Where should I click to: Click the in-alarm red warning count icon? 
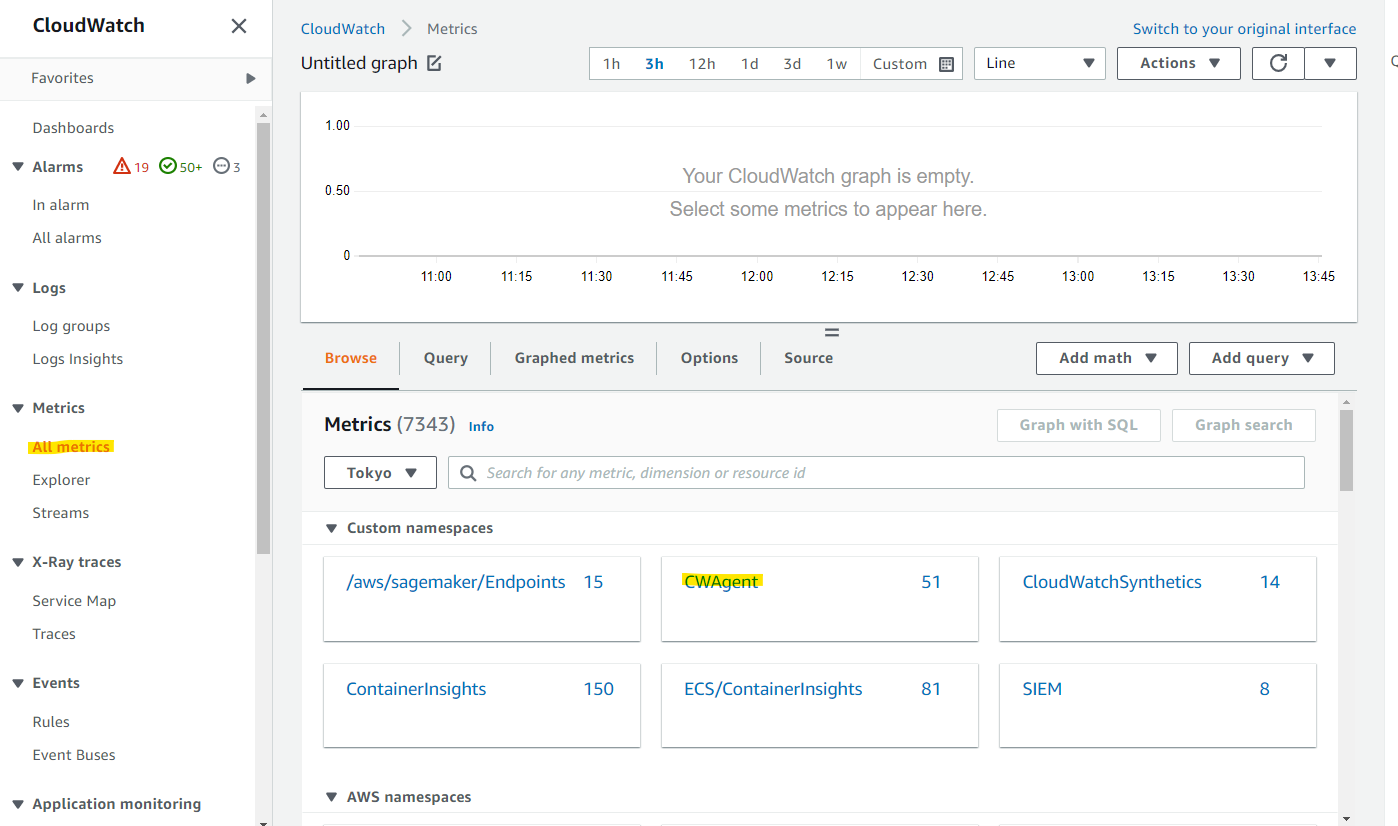pos(122,167)
